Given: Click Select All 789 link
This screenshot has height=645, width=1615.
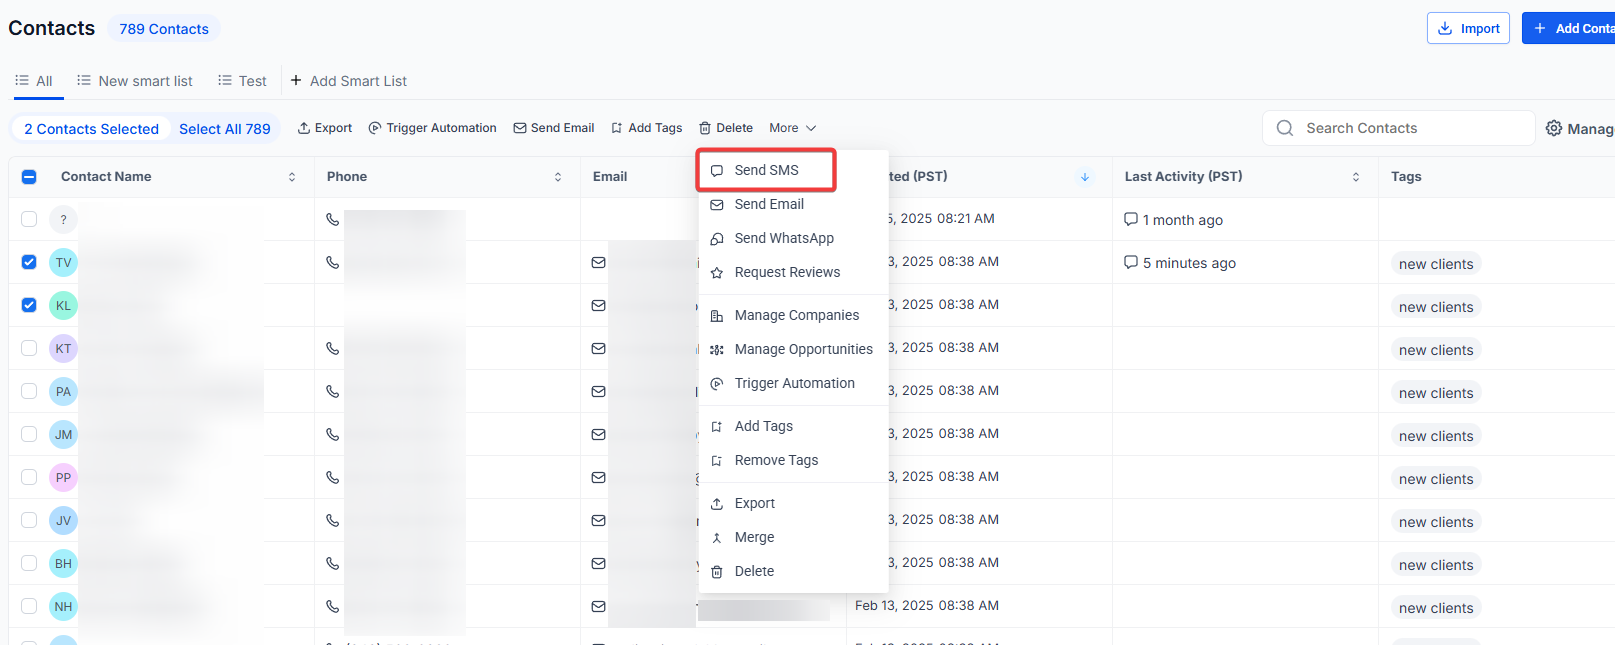Looking at the screenshot, I should point(224,129).
